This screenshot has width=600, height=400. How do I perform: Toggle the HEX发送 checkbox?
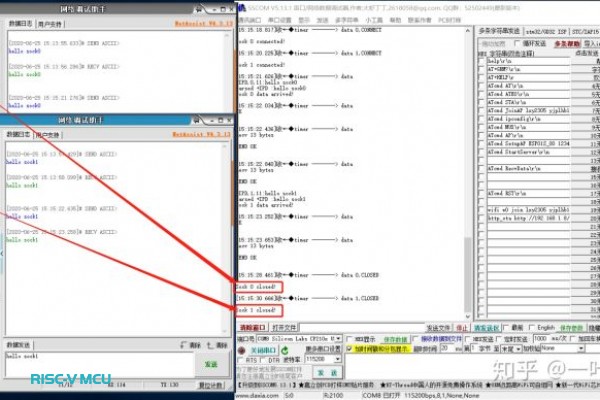click(x=468, y=339)
